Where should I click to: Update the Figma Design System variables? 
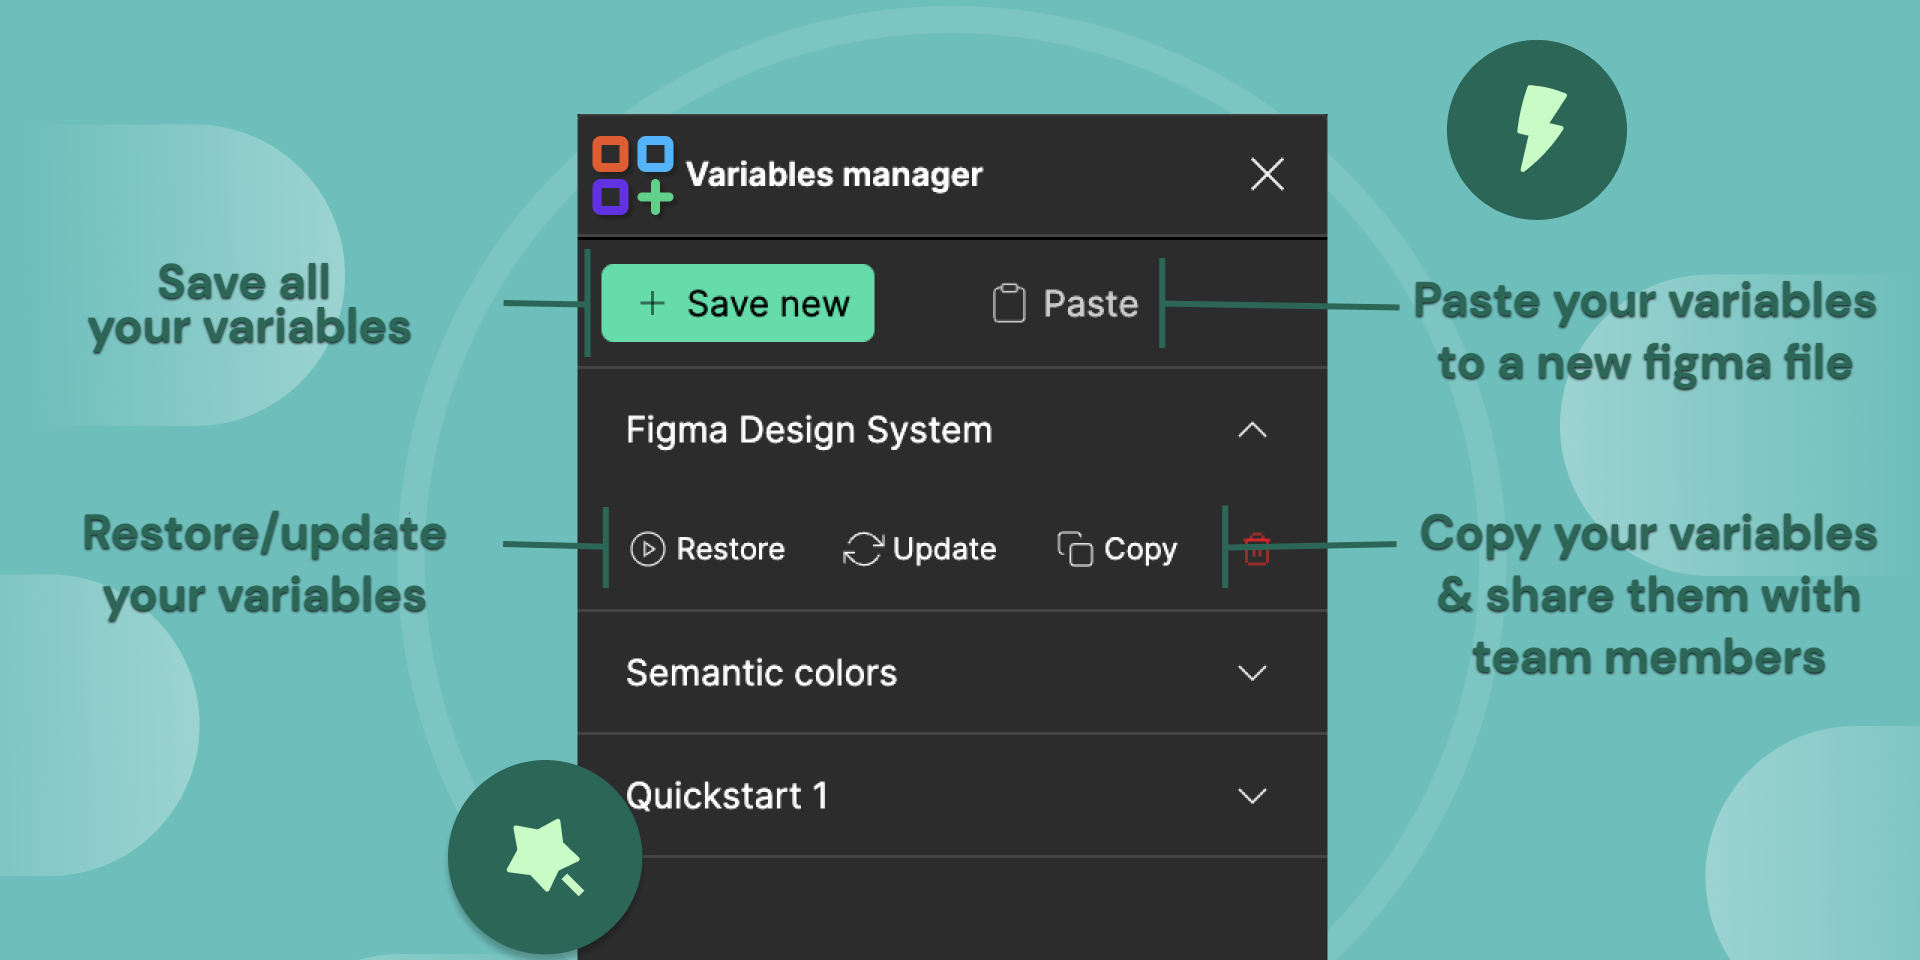click(919, 548)
